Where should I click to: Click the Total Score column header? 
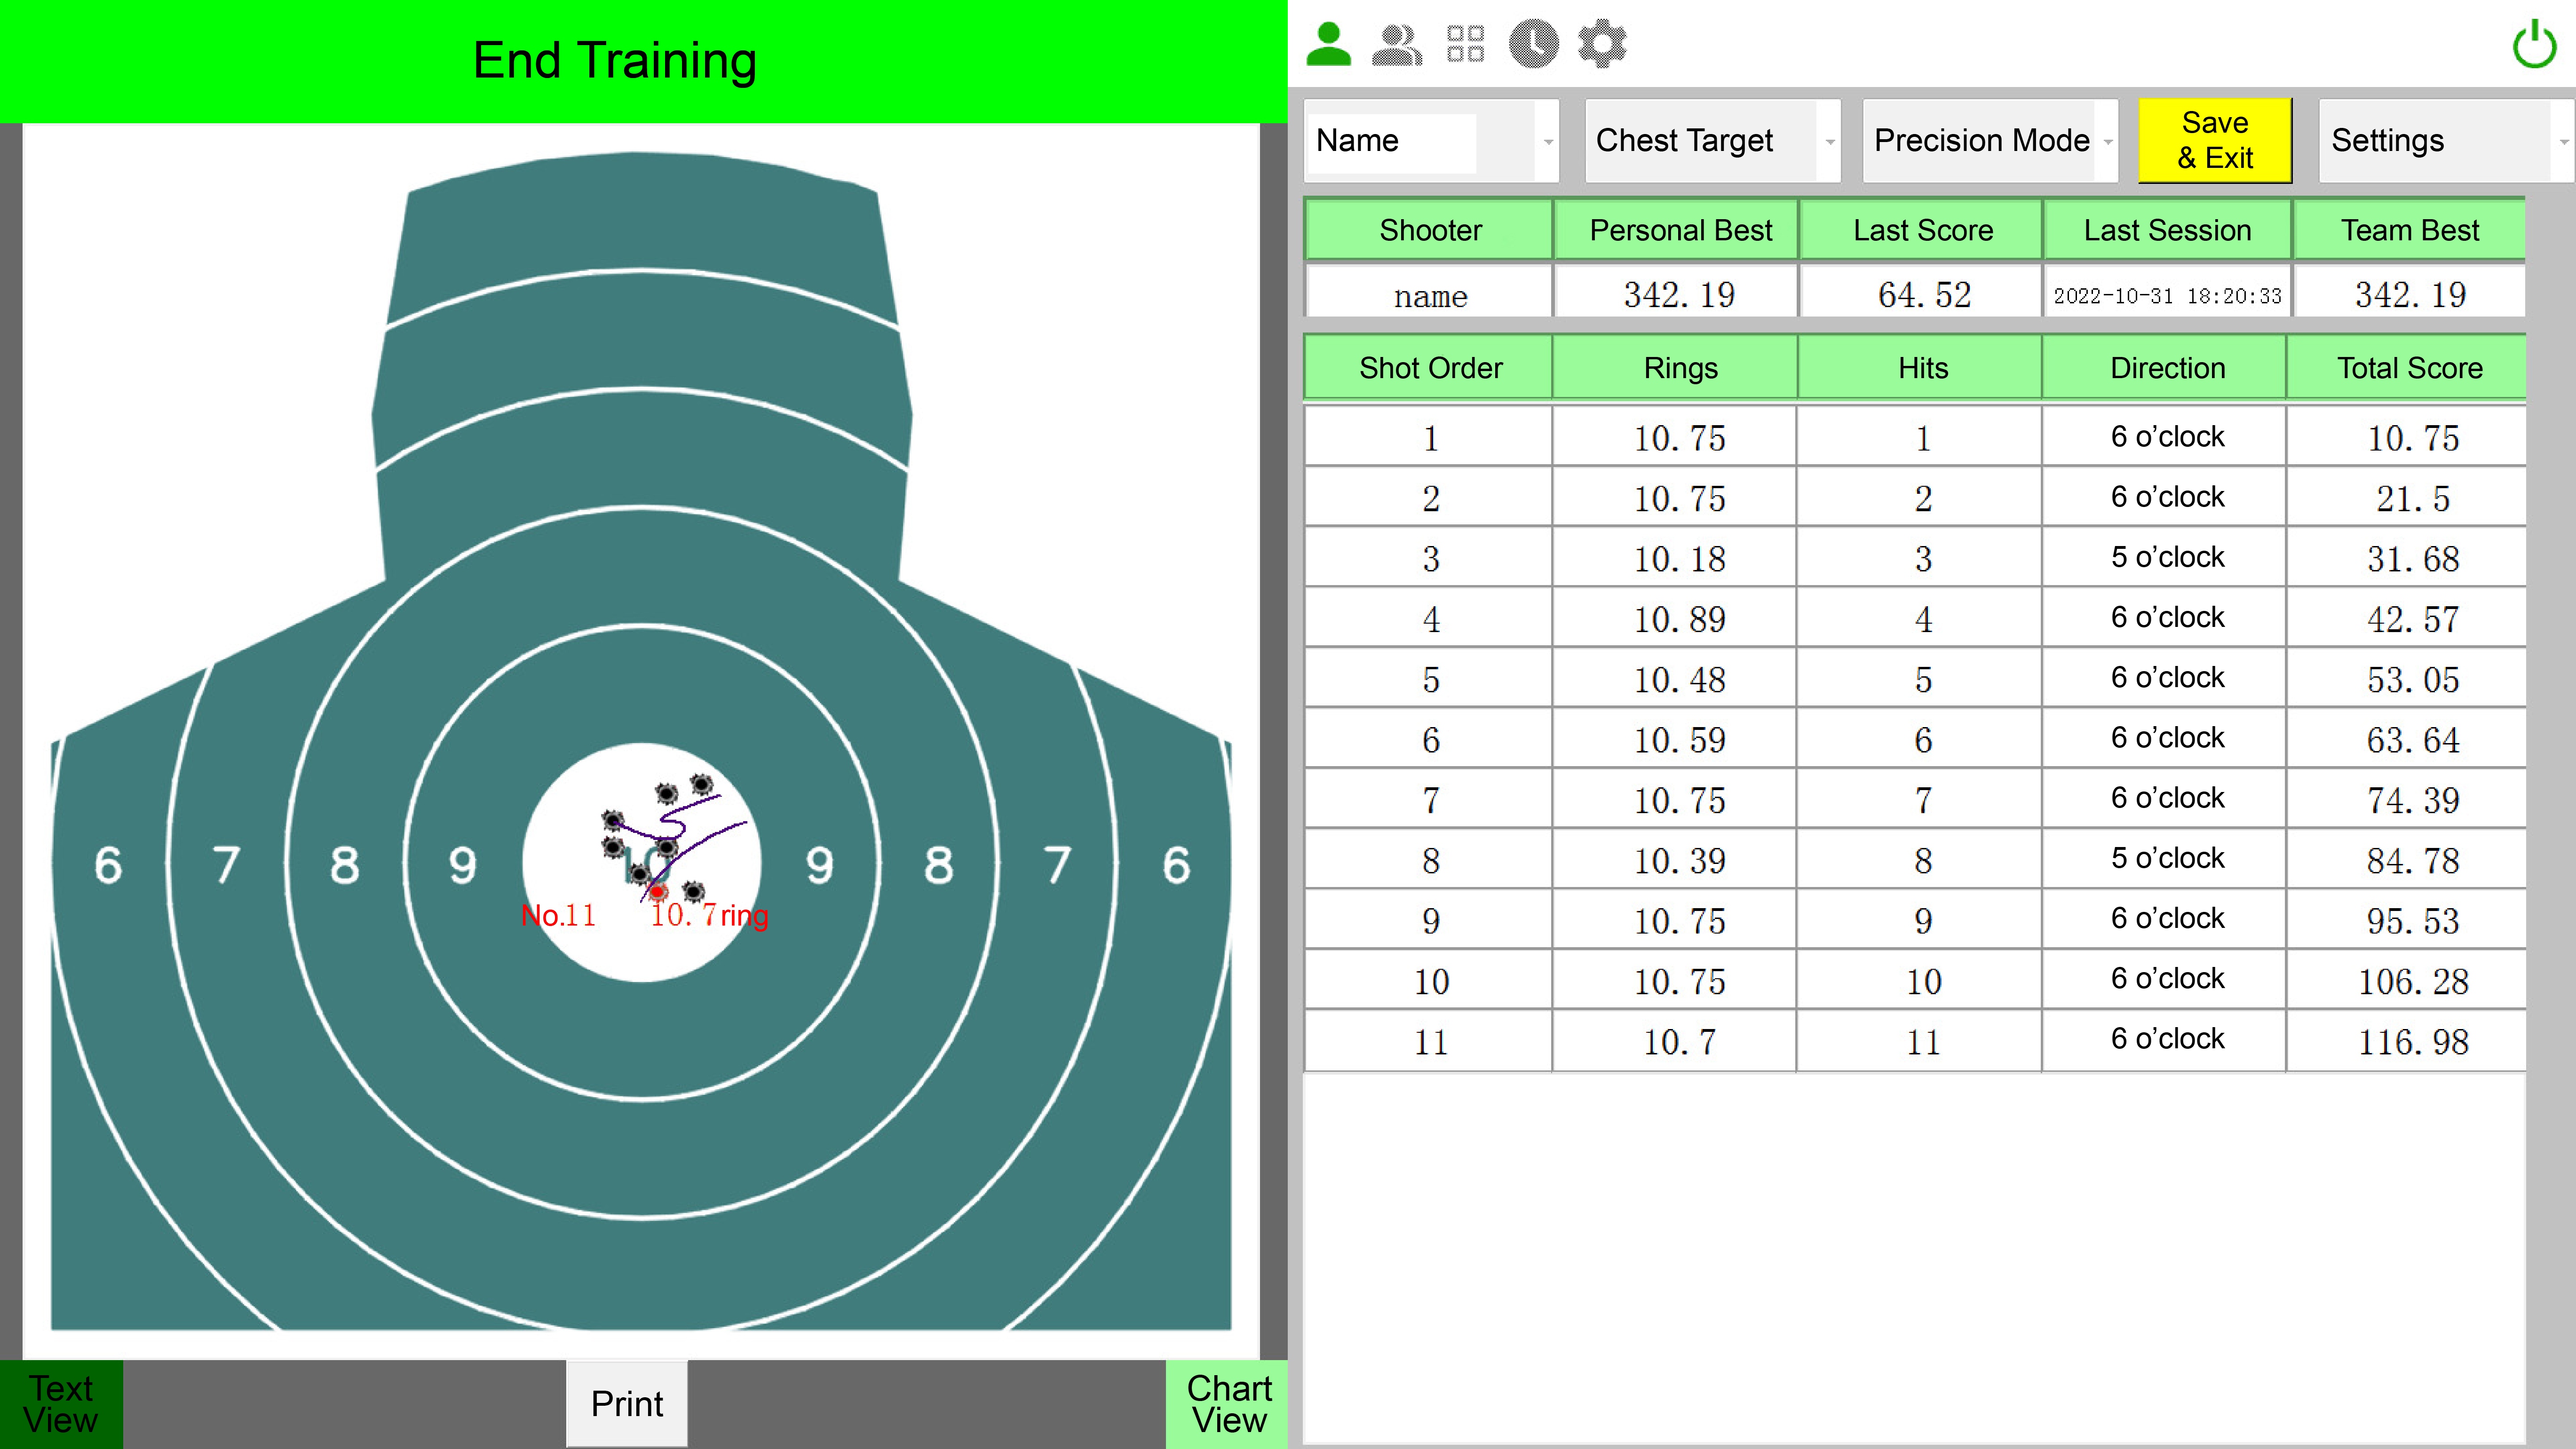pyautogui.click(x=2409, y=368)
